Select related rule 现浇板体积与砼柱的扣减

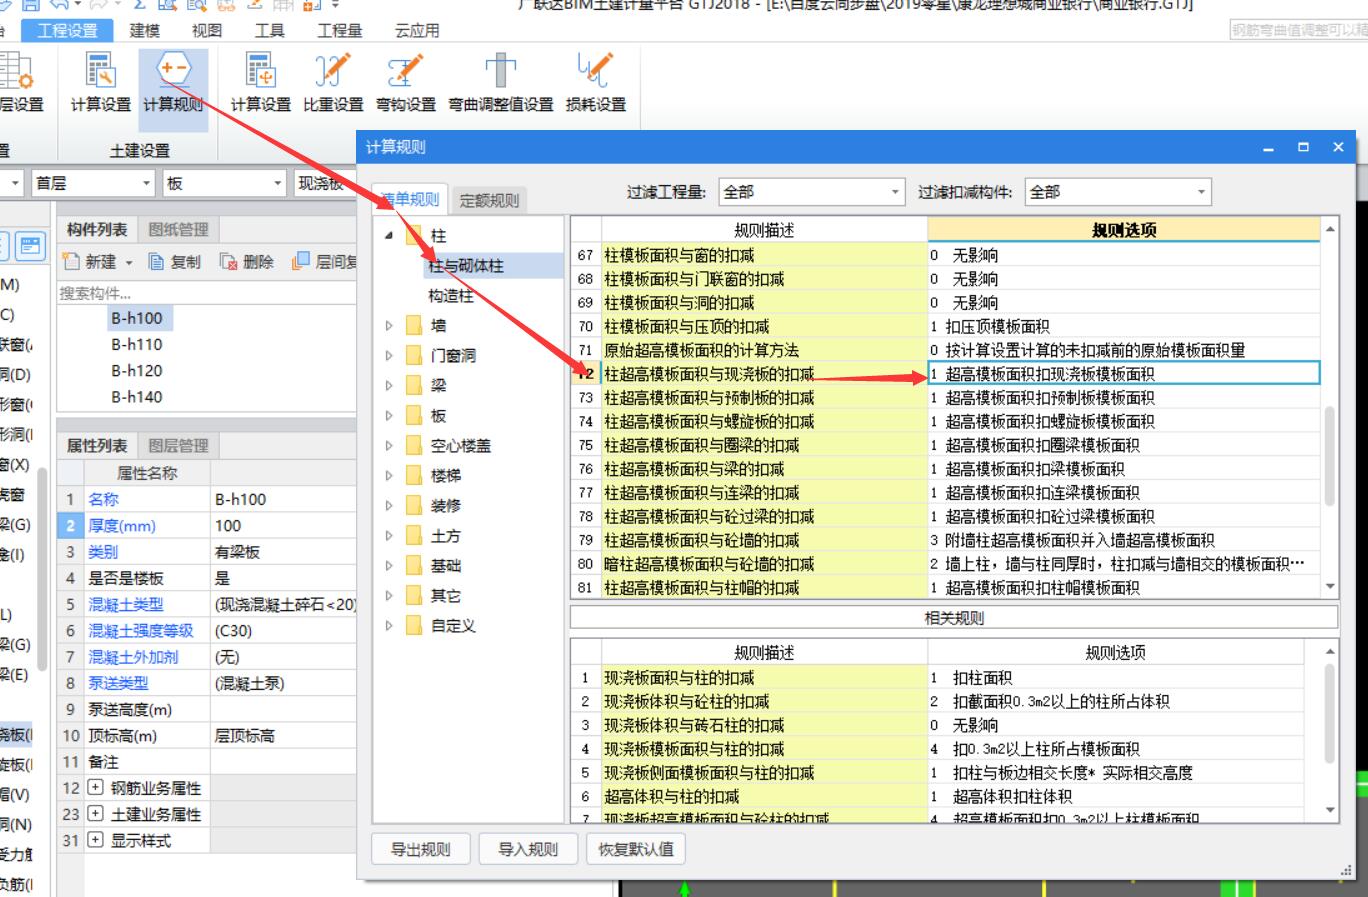(x=765, y=701)
